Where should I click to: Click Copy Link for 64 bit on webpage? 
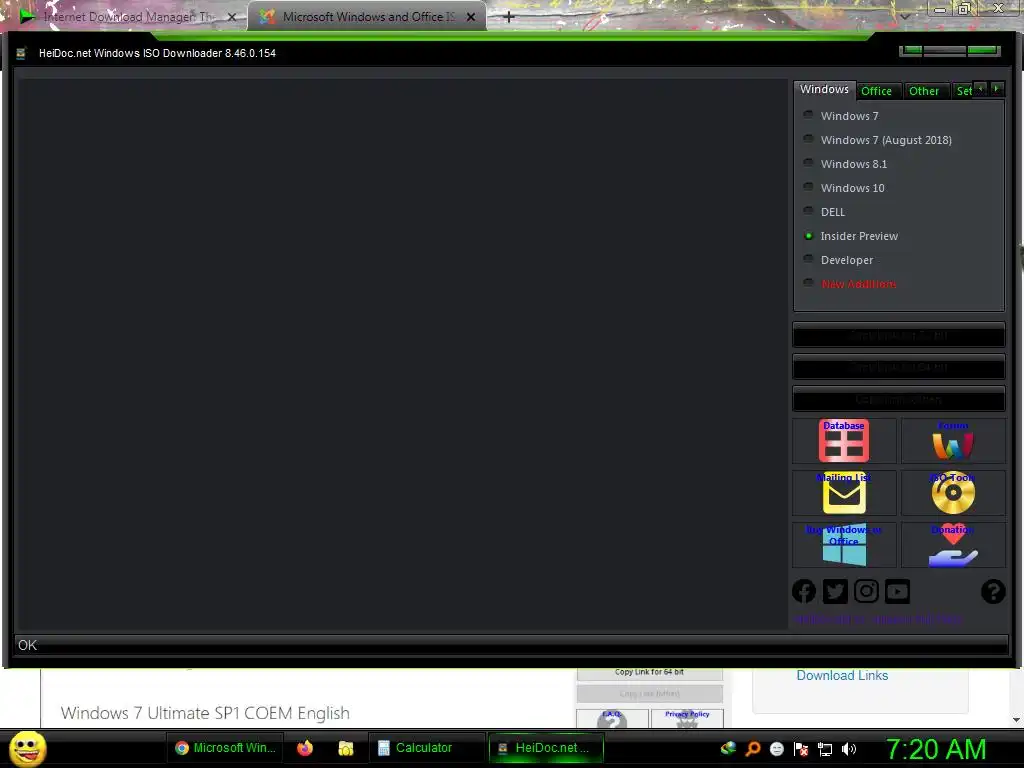pos(649,673)
